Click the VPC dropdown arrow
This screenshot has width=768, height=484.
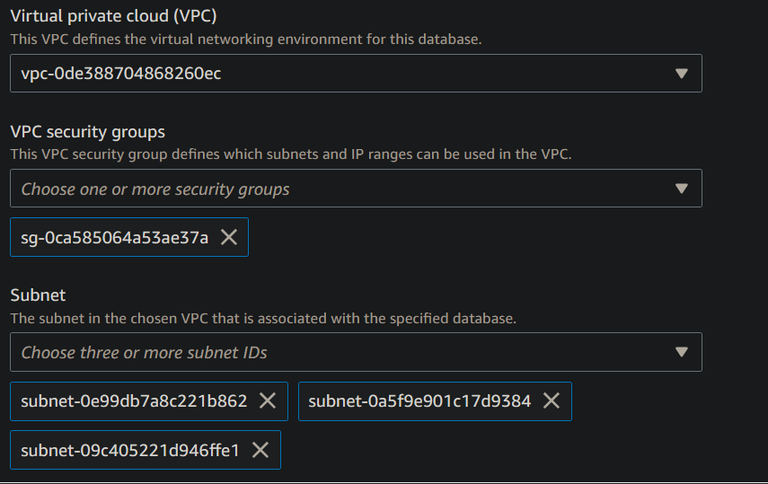coord(682,73)
